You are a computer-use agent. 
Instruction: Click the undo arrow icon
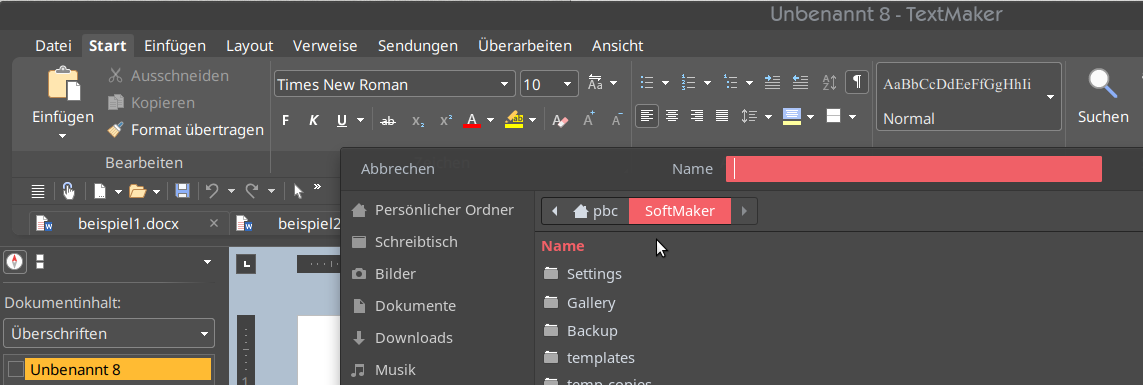pos(212,191)
